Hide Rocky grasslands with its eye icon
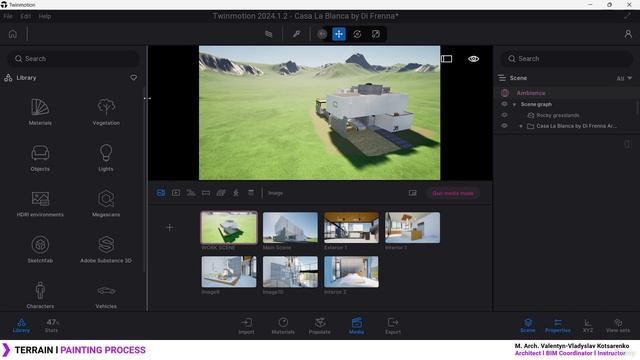 tap(504, 115)
